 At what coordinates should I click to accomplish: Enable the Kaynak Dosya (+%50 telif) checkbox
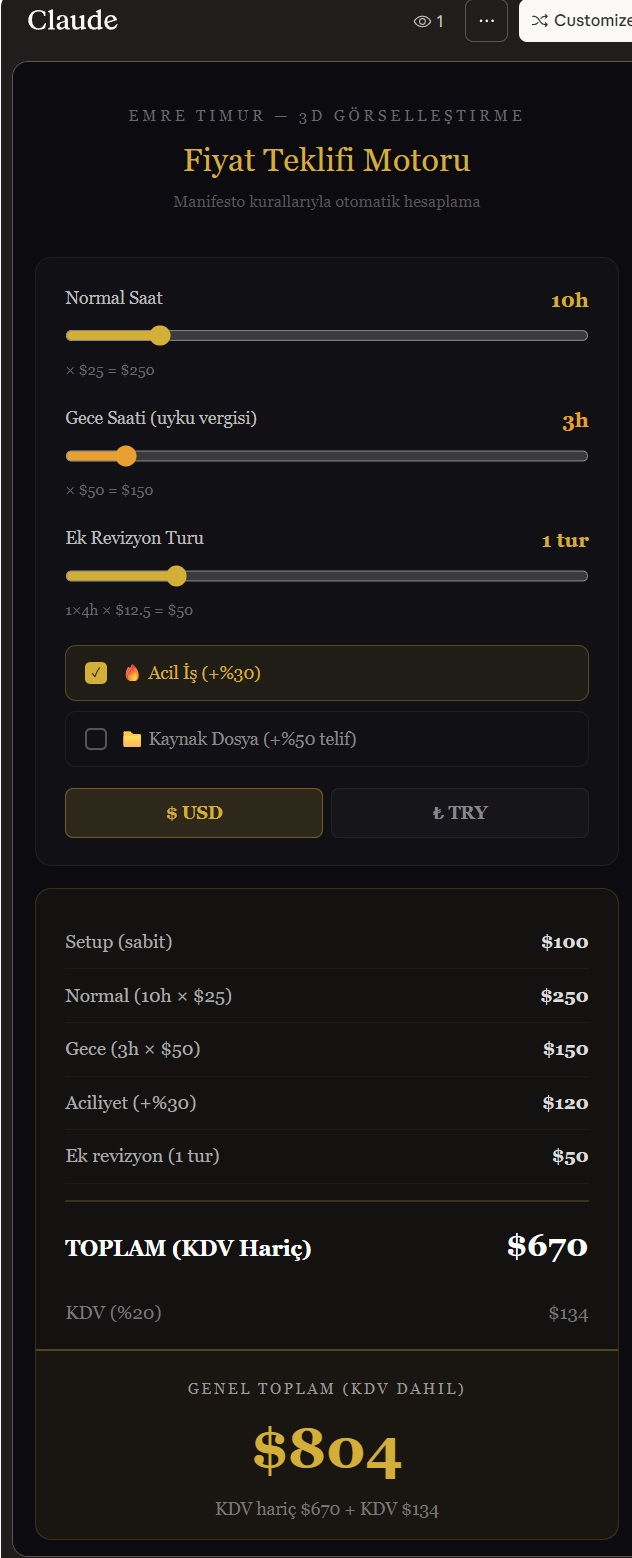(x=96, y=740)
